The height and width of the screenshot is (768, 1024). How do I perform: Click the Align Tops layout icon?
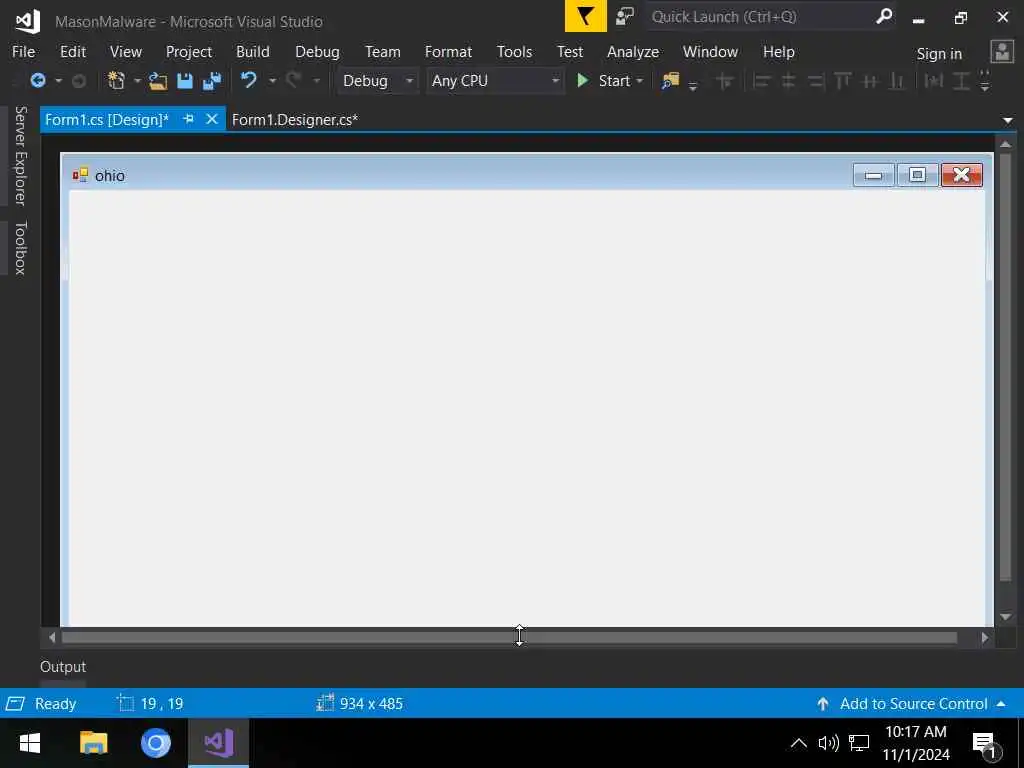tap(842, 81)
